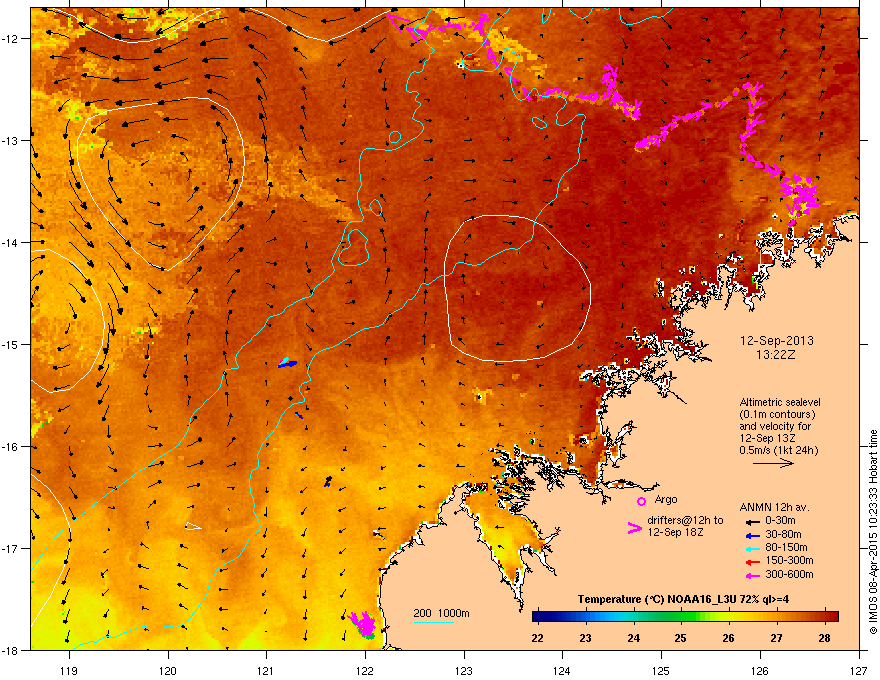Click the temperature color bar
Screen dimensions: 880x680
[685, 616]
